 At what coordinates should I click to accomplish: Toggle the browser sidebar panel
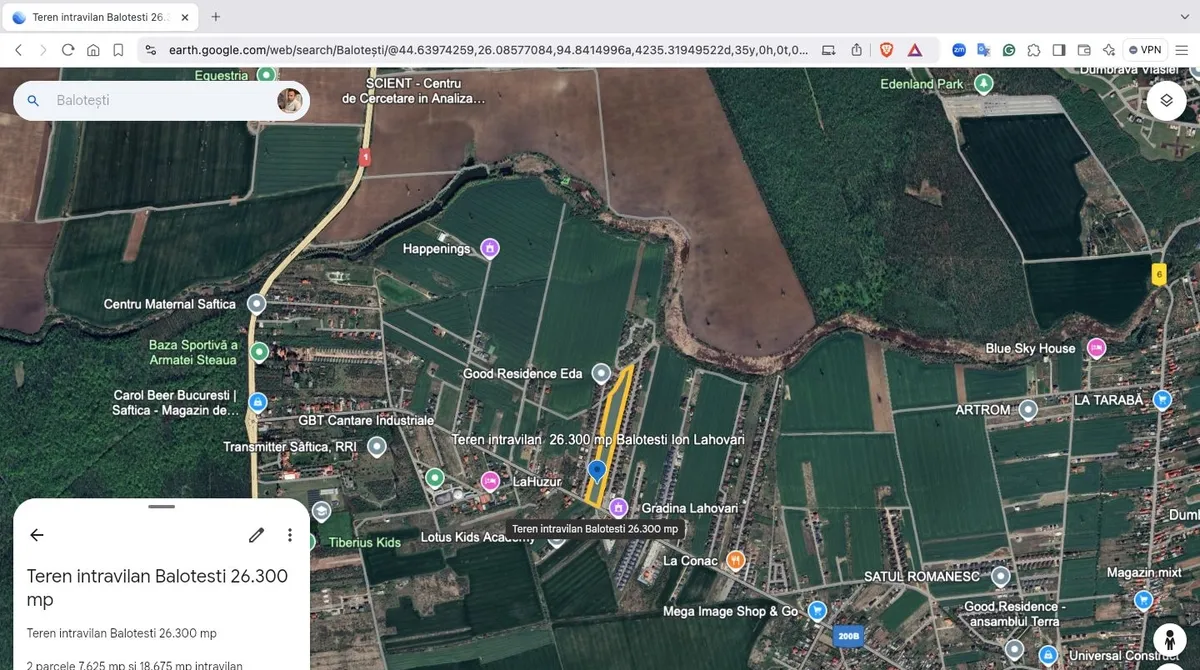point(1059,50)
